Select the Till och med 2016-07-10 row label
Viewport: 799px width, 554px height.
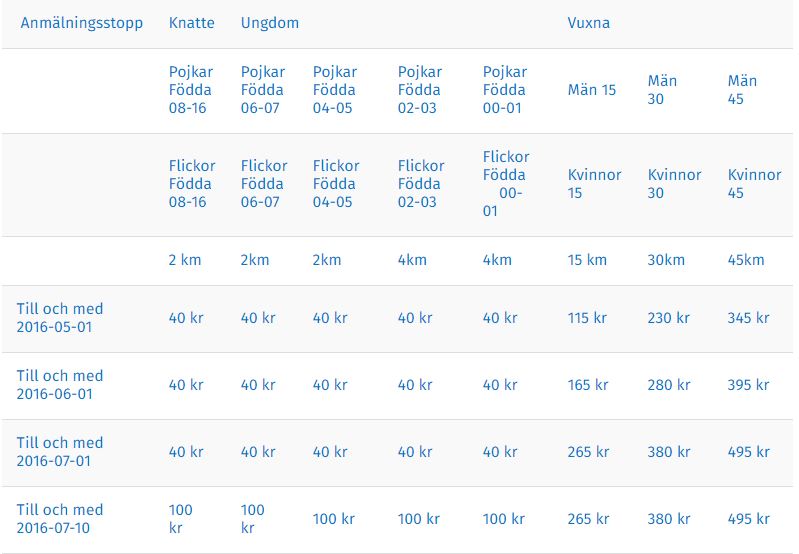point(60,519)
